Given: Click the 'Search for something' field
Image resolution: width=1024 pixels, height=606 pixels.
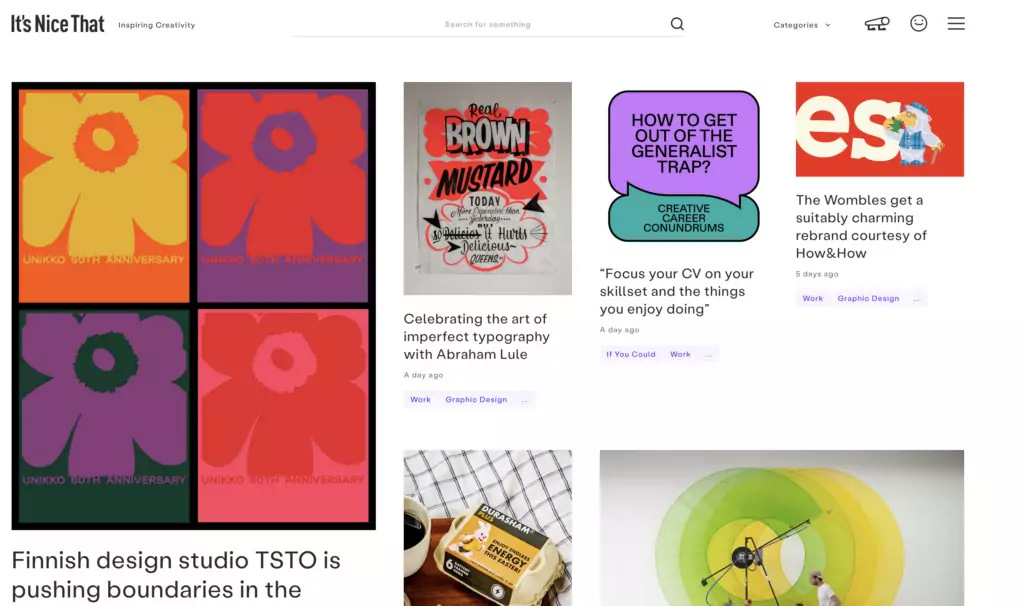Looking at the screenshot, I should (488, 25).
